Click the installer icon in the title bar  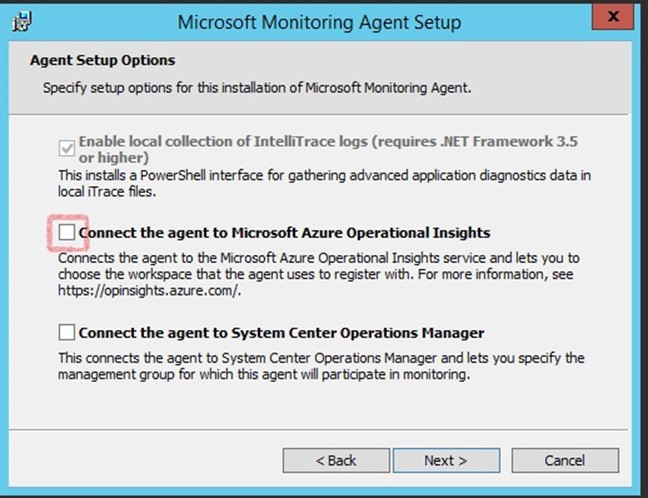click(x=21, y=21)
